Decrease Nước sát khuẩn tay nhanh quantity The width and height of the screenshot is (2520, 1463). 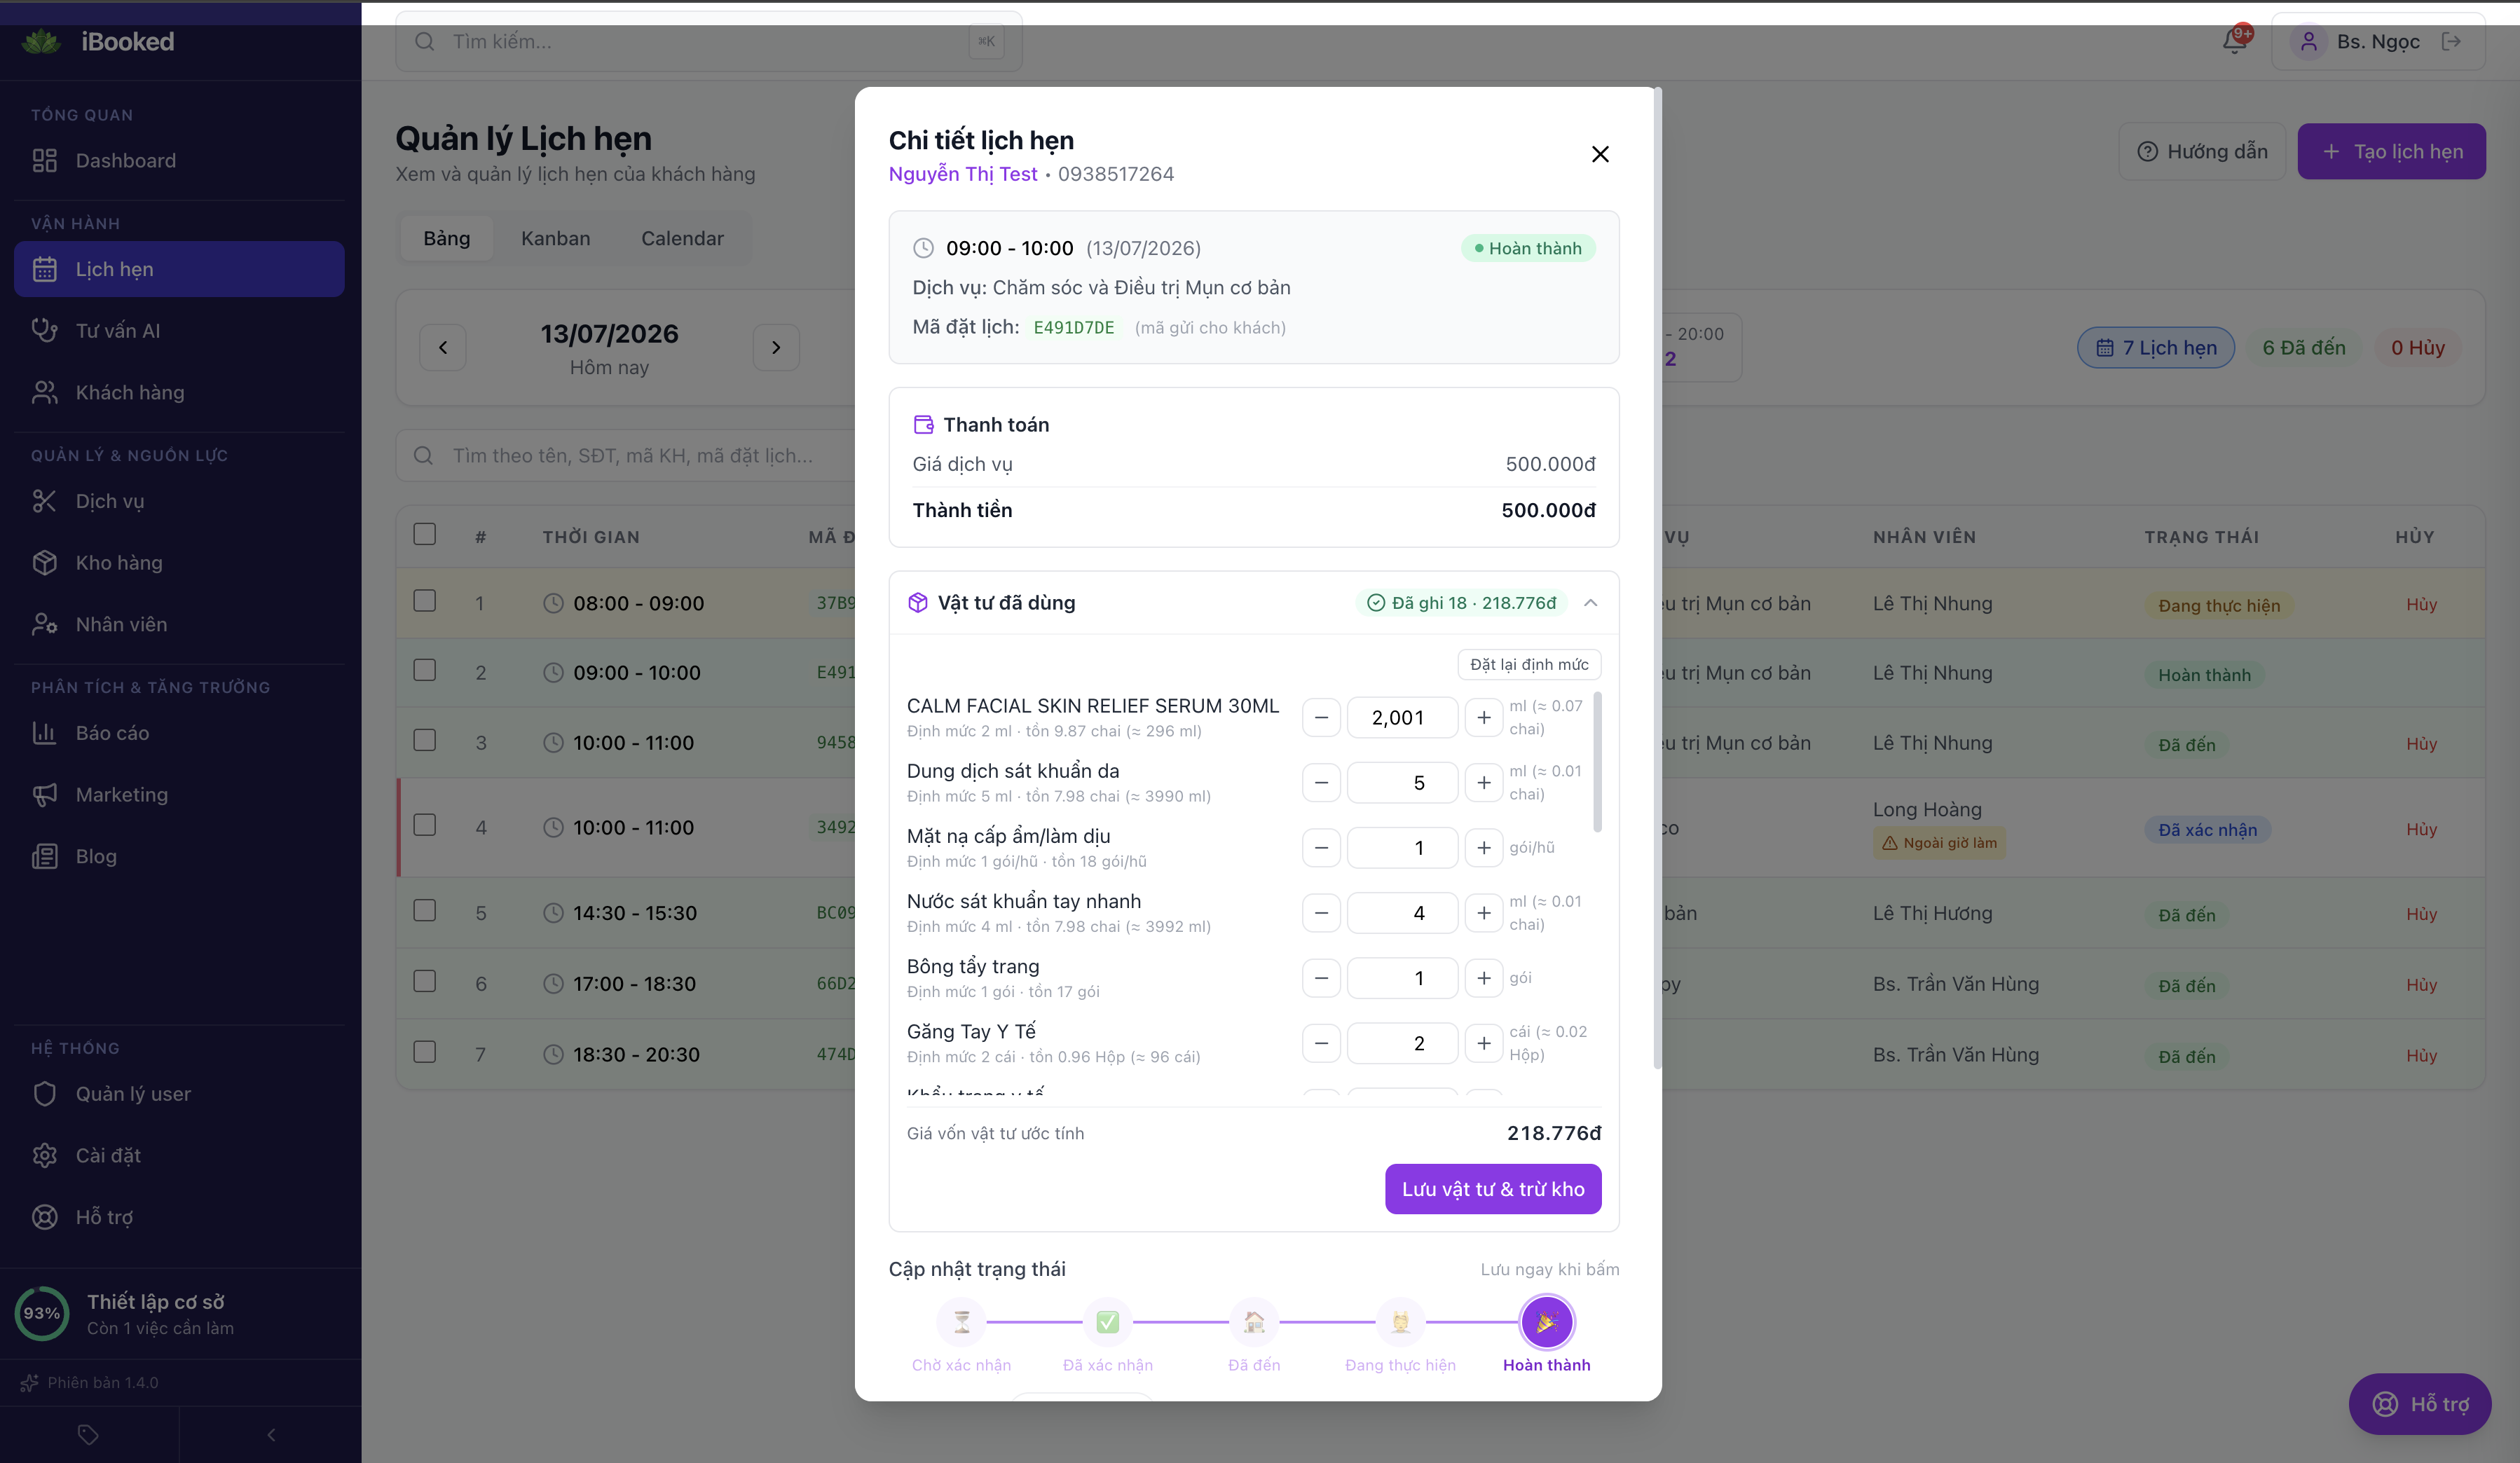[1321, 913]
